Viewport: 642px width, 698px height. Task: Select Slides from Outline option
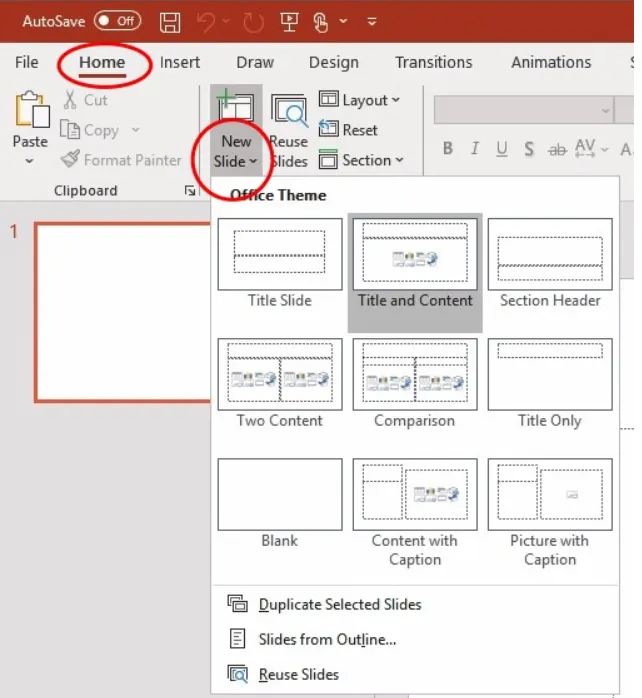(x=327, y=639)
